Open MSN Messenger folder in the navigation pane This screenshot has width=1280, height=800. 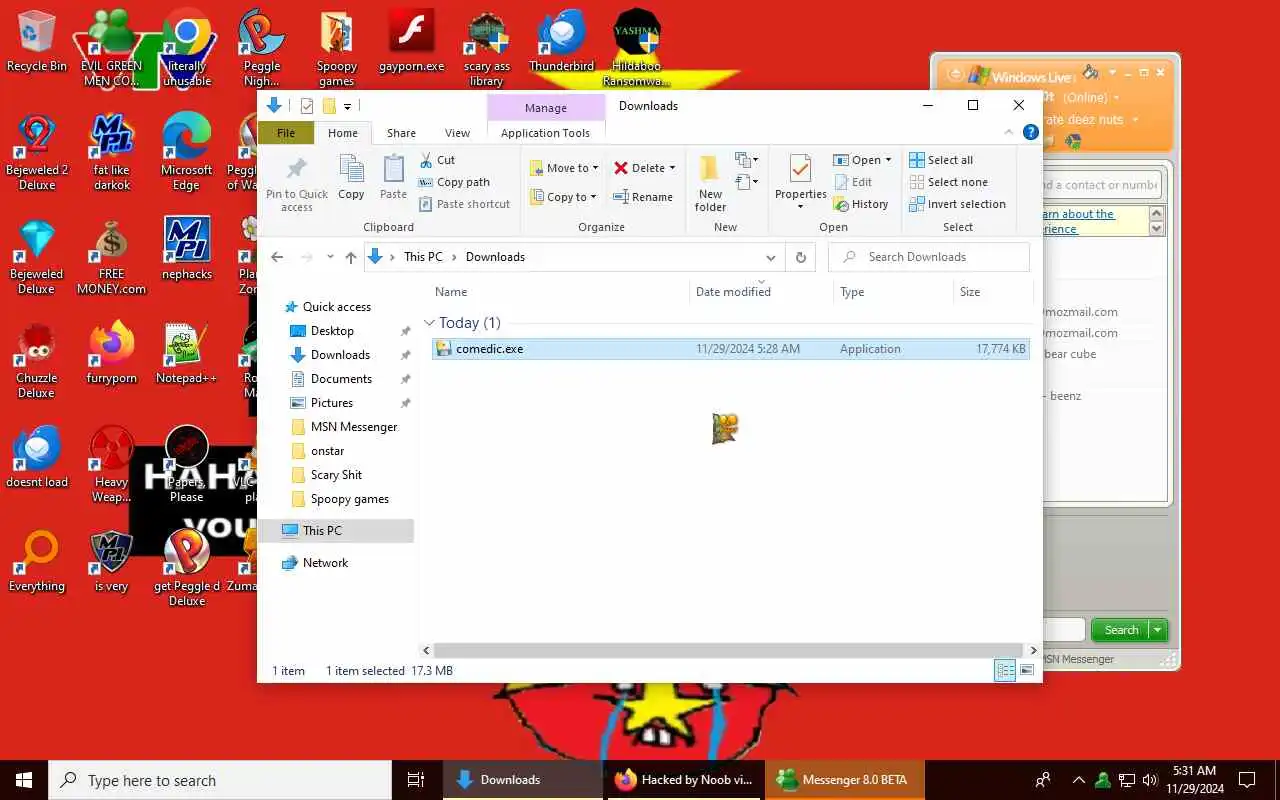pos(354,427)
